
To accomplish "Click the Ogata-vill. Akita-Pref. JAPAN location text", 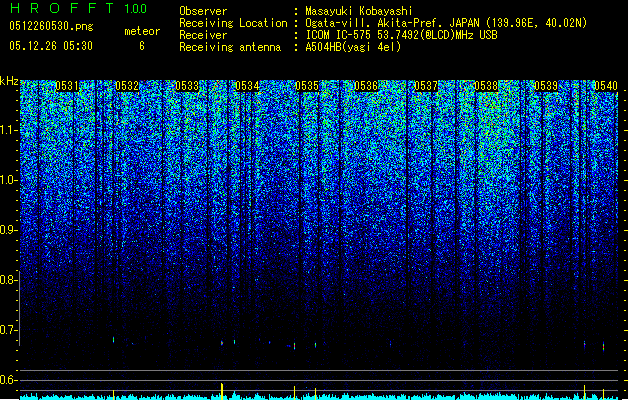I will (x=446, y=23).
